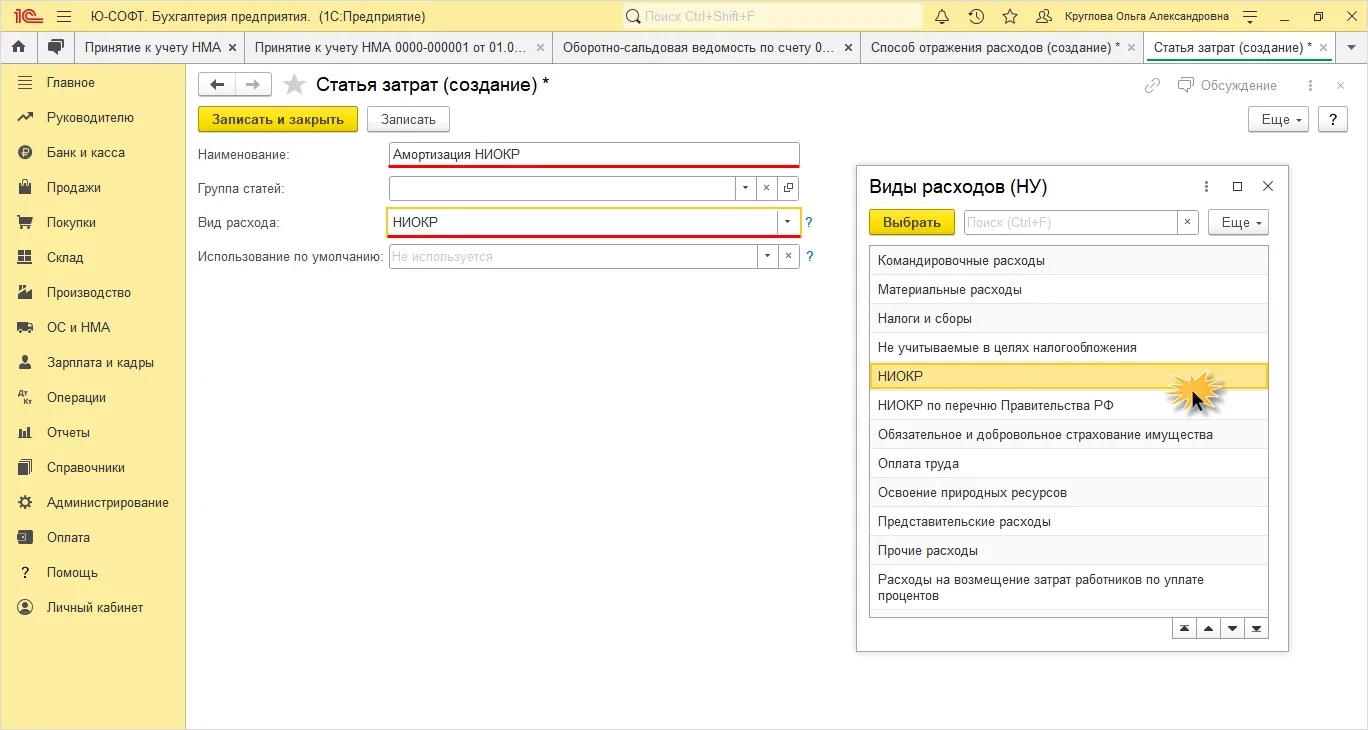
Task: Move down one row in Виды расходов
Action: tap(1232, 628)
